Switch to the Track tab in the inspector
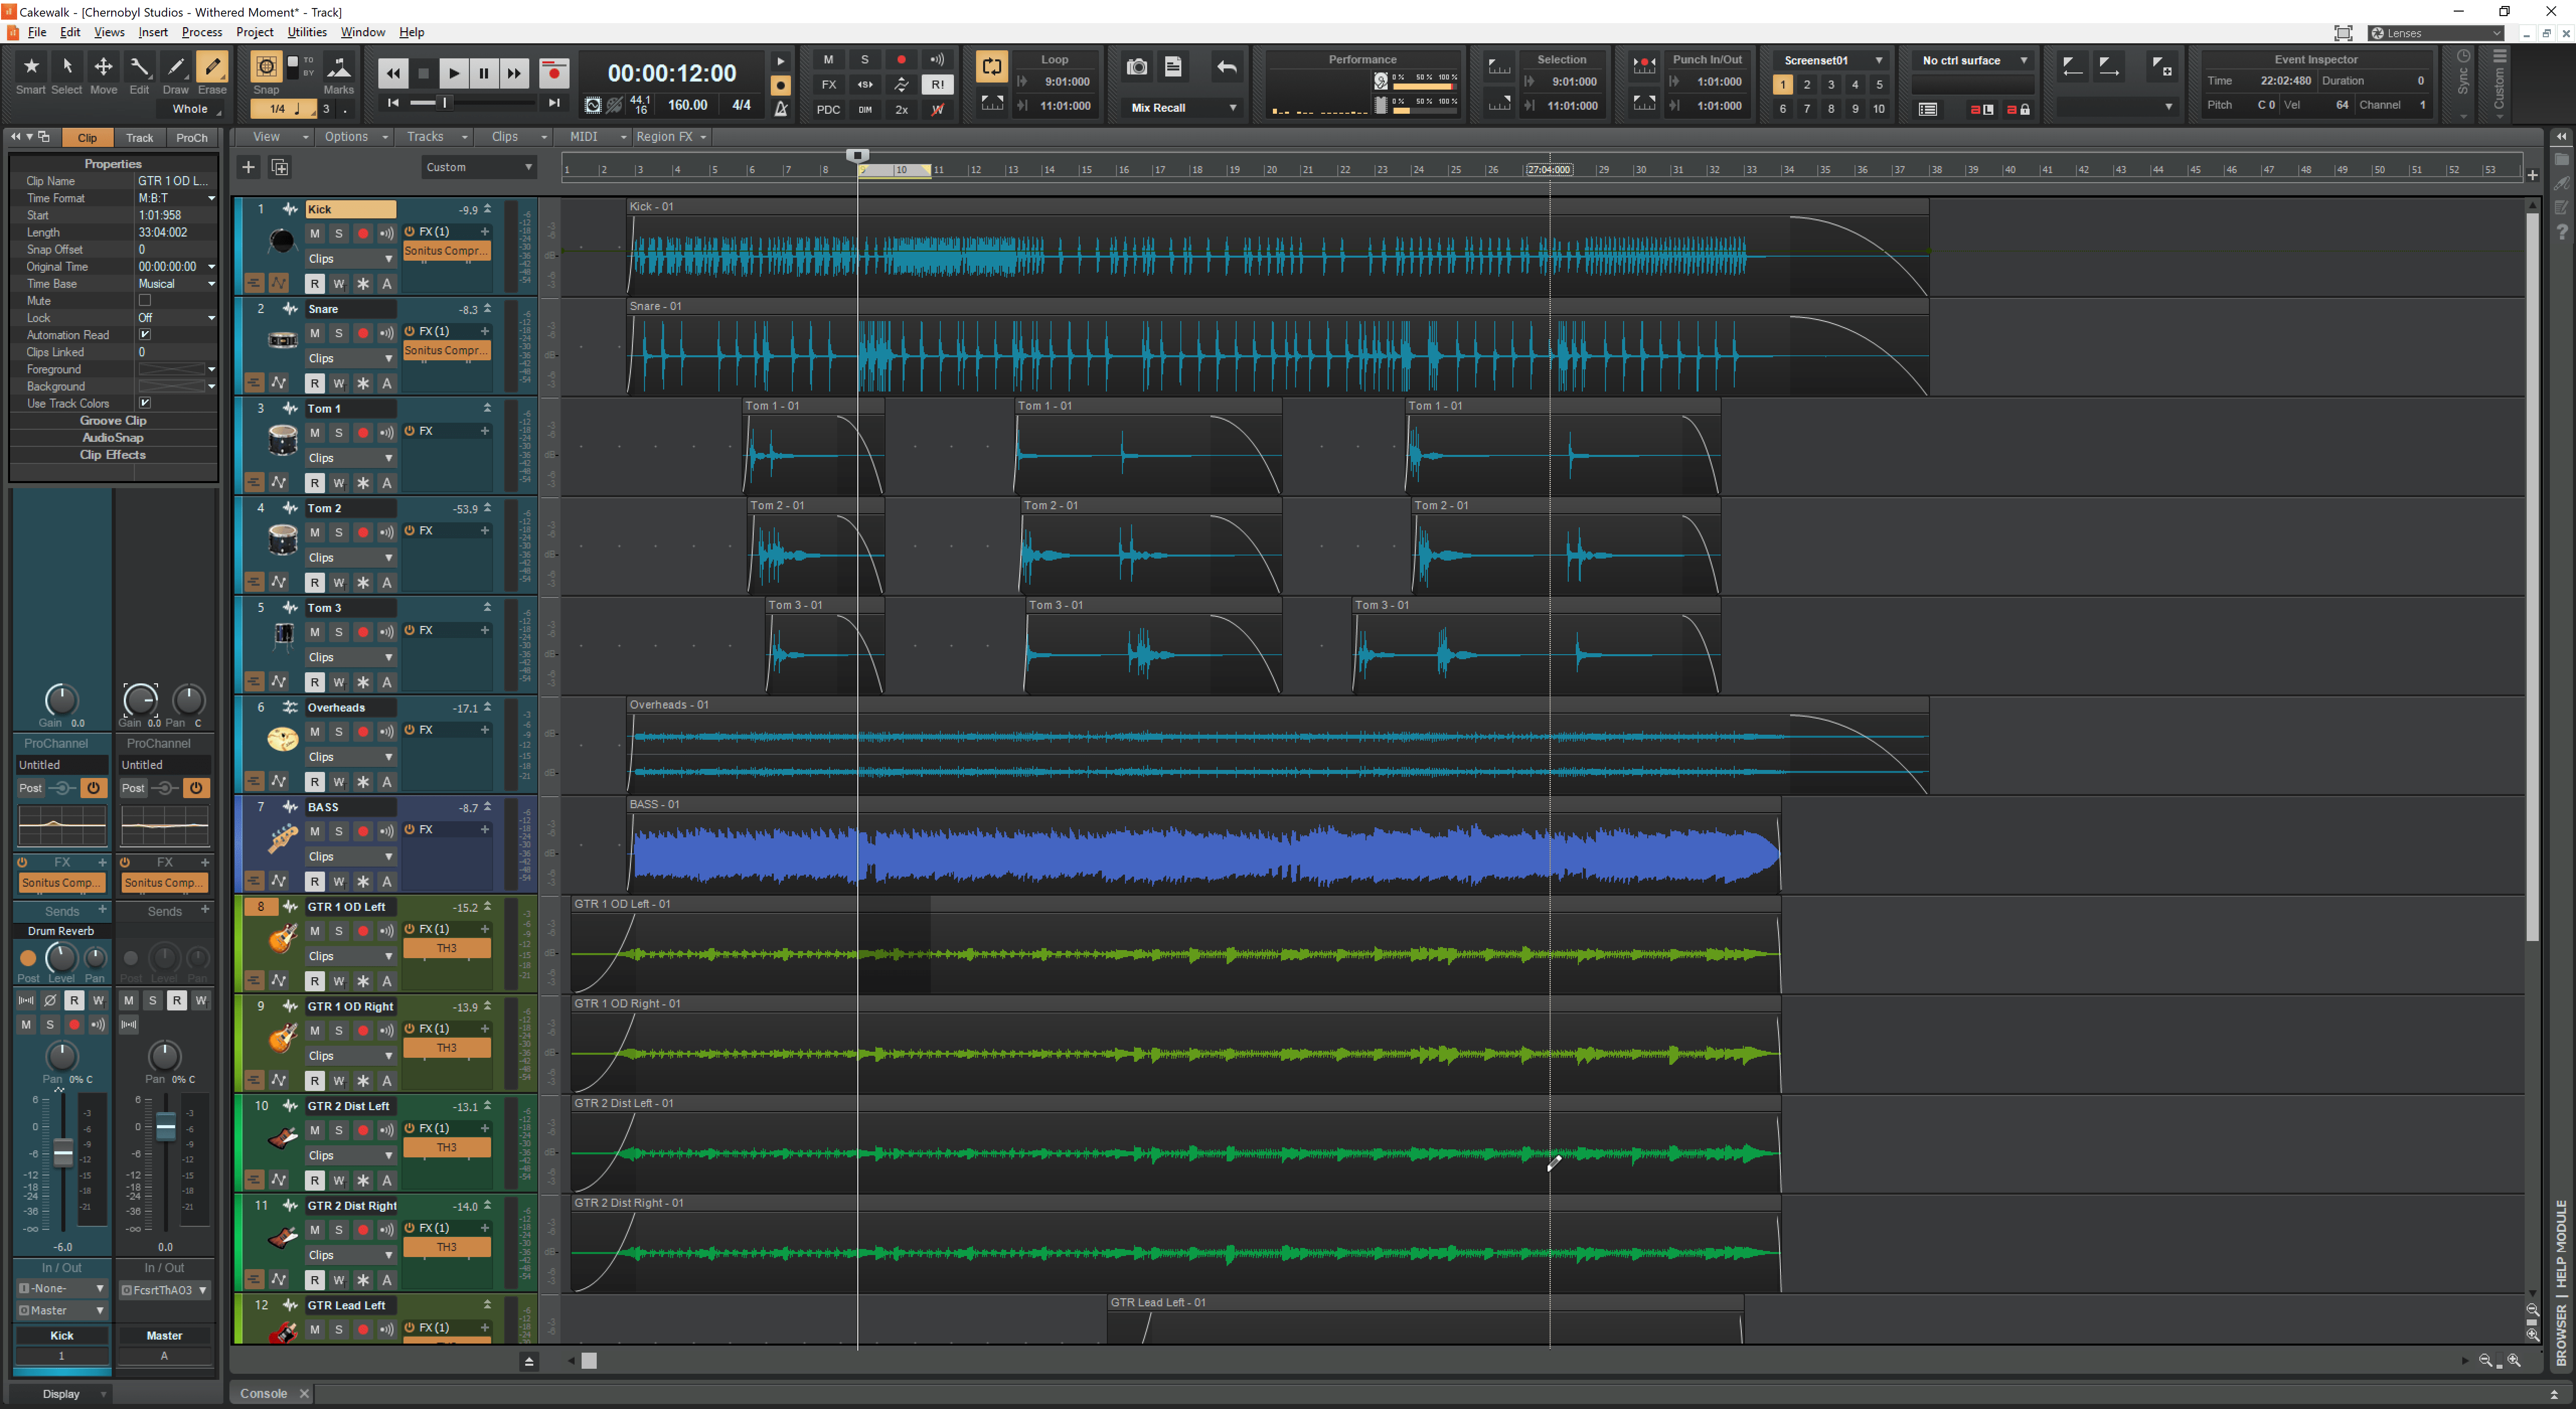The image size is (2576, 1409). coord(139,137)
